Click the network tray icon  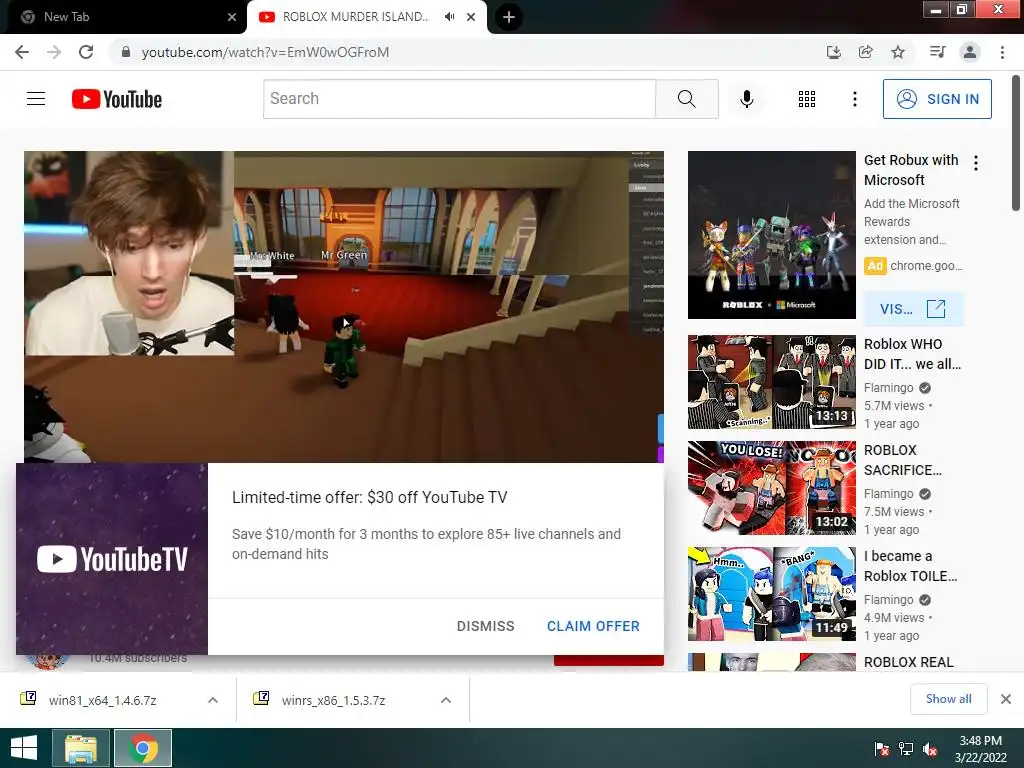[906, 749]
